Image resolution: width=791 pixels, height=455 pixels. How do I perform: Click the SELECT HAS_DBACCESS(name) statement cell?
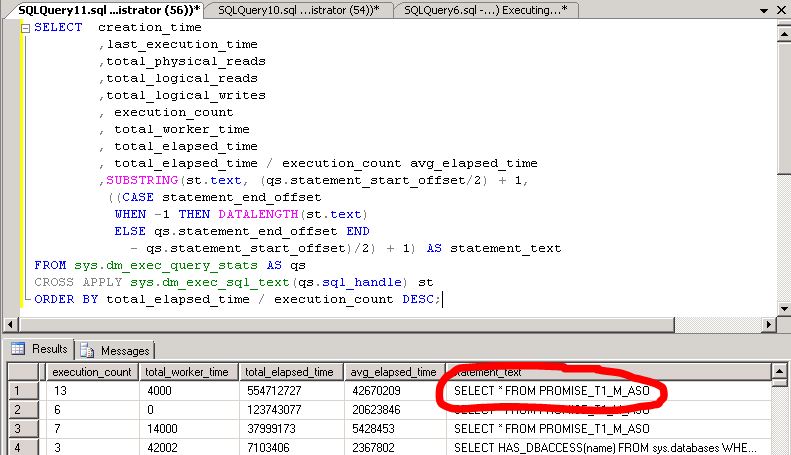coord(608,447)
